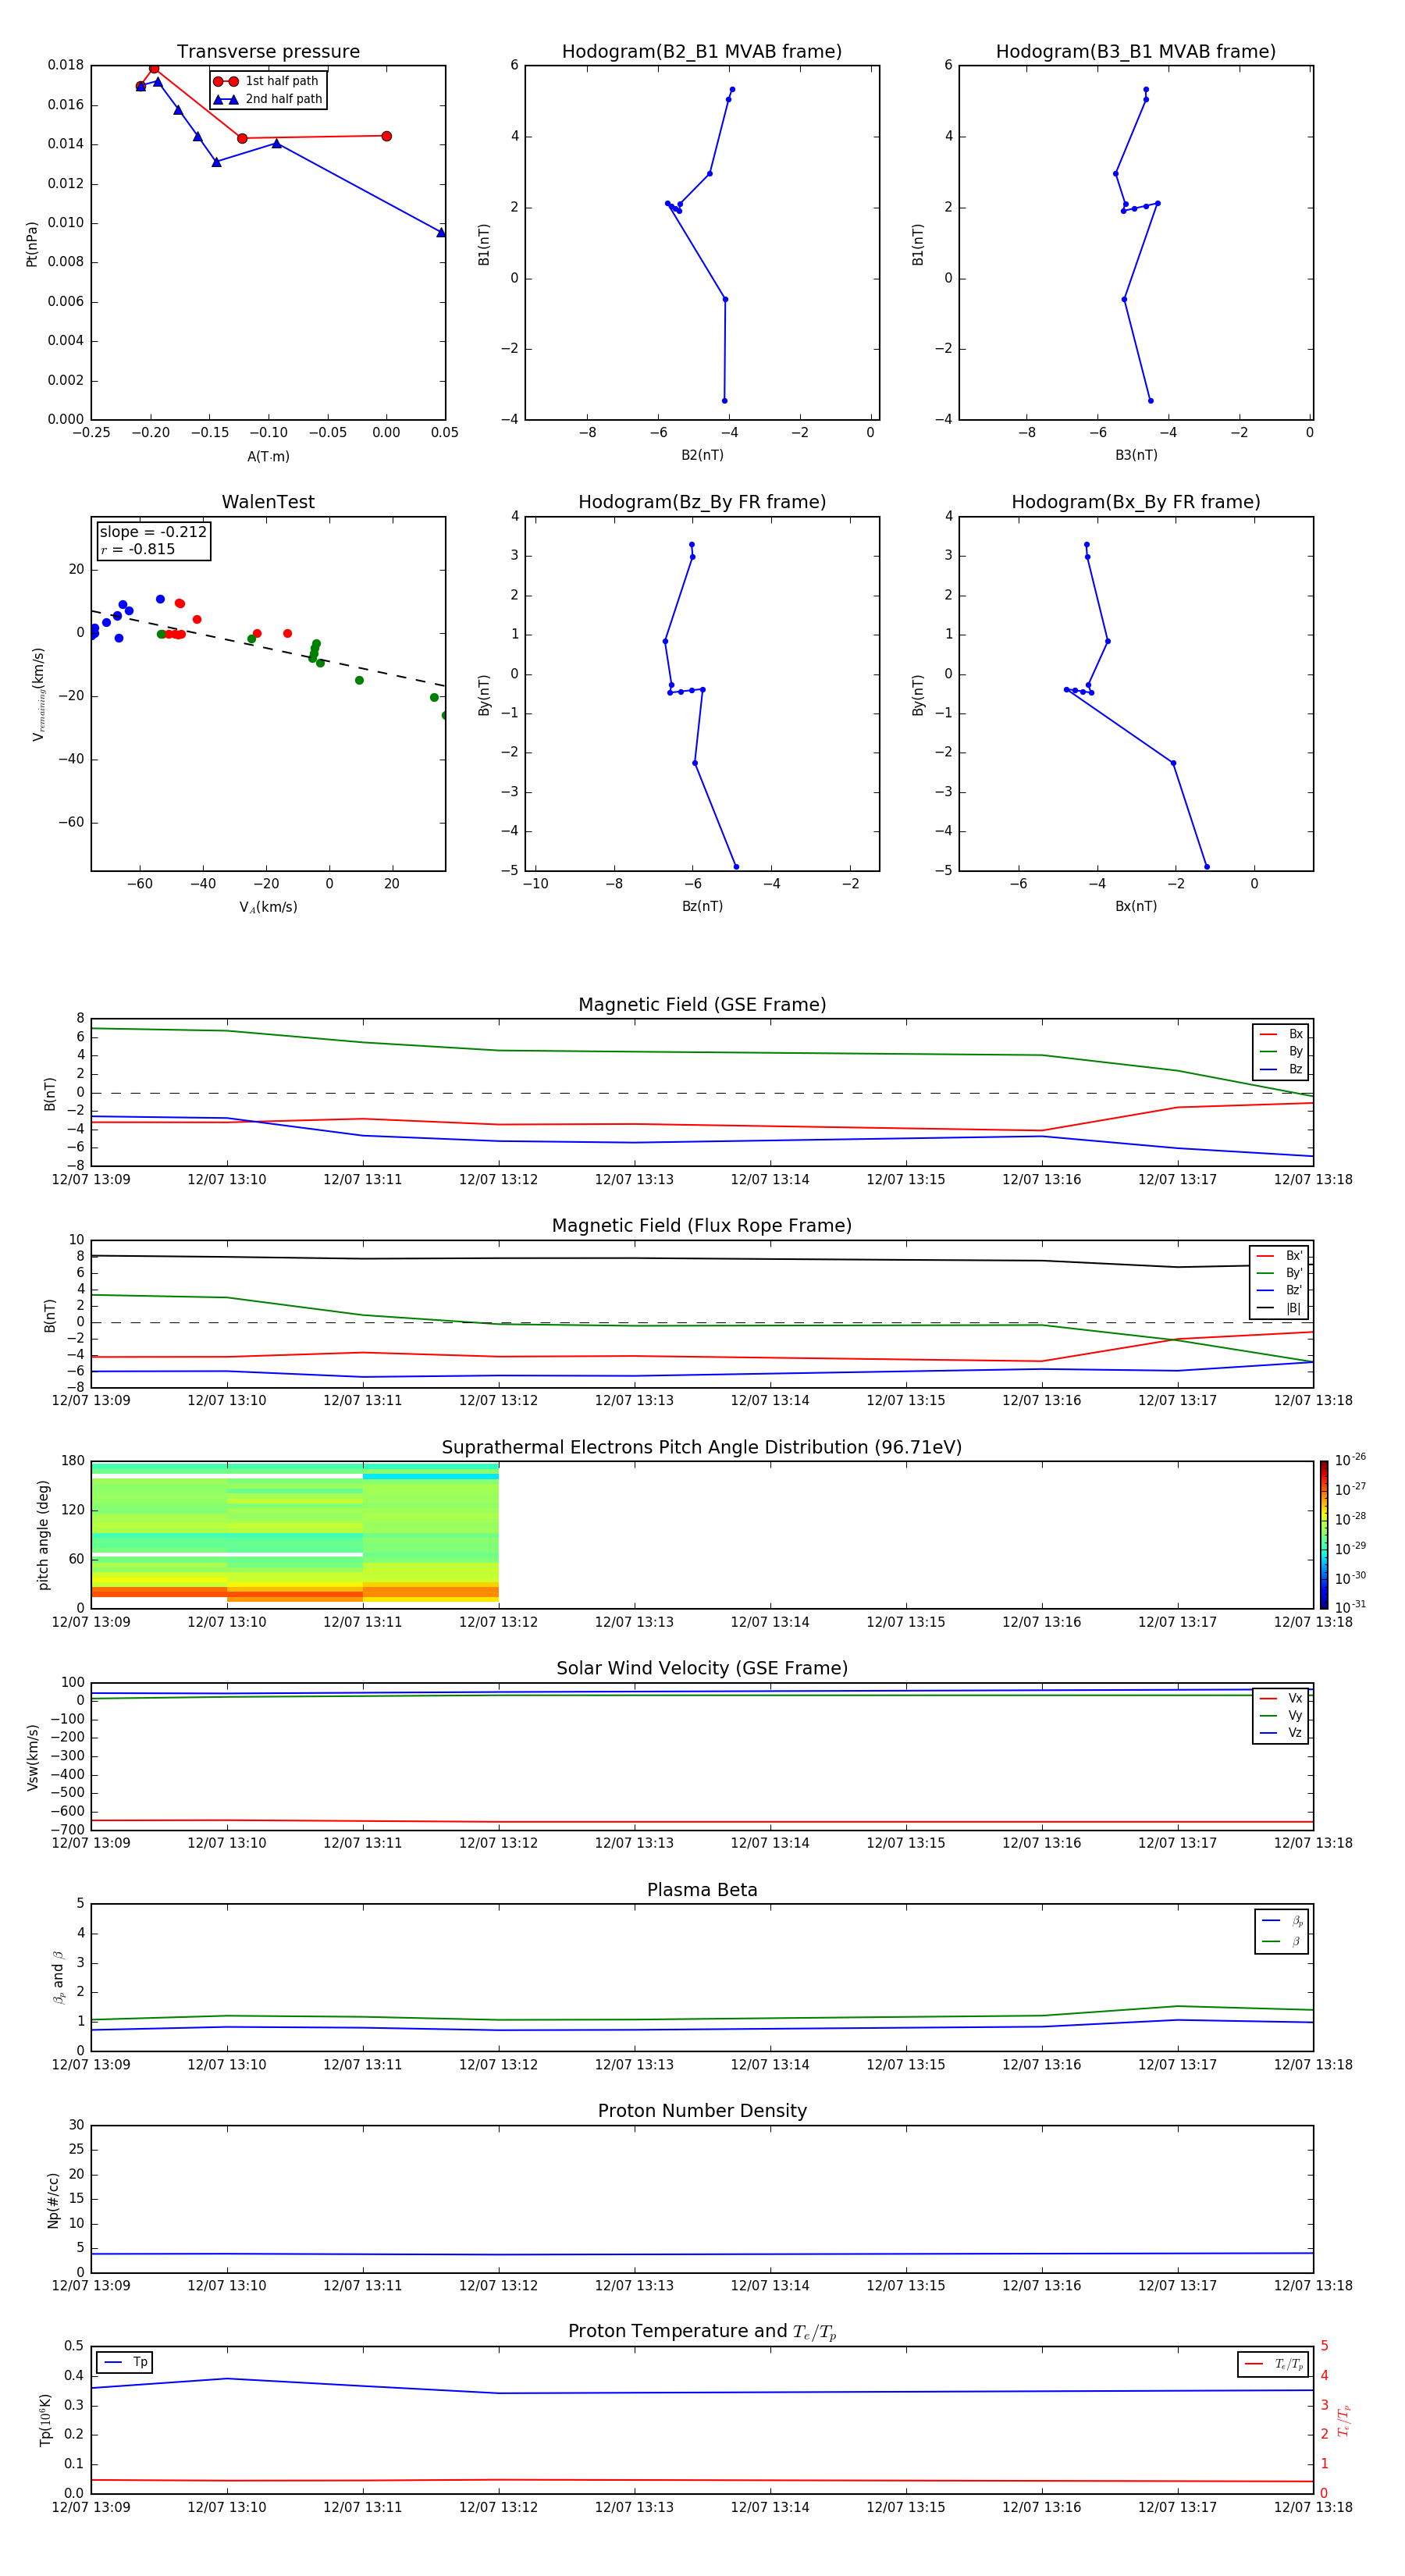
Task: Click the 10^-31 colorbar tick label
Action: pos(1350,1607)
